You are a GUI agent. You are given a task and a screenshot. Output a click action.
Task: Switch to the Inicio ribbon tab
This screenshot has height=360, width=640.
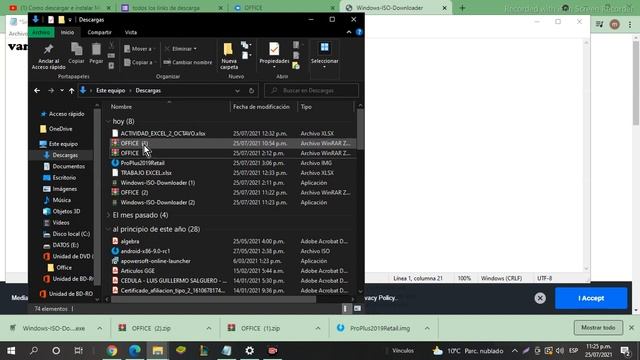coord(67,32)
